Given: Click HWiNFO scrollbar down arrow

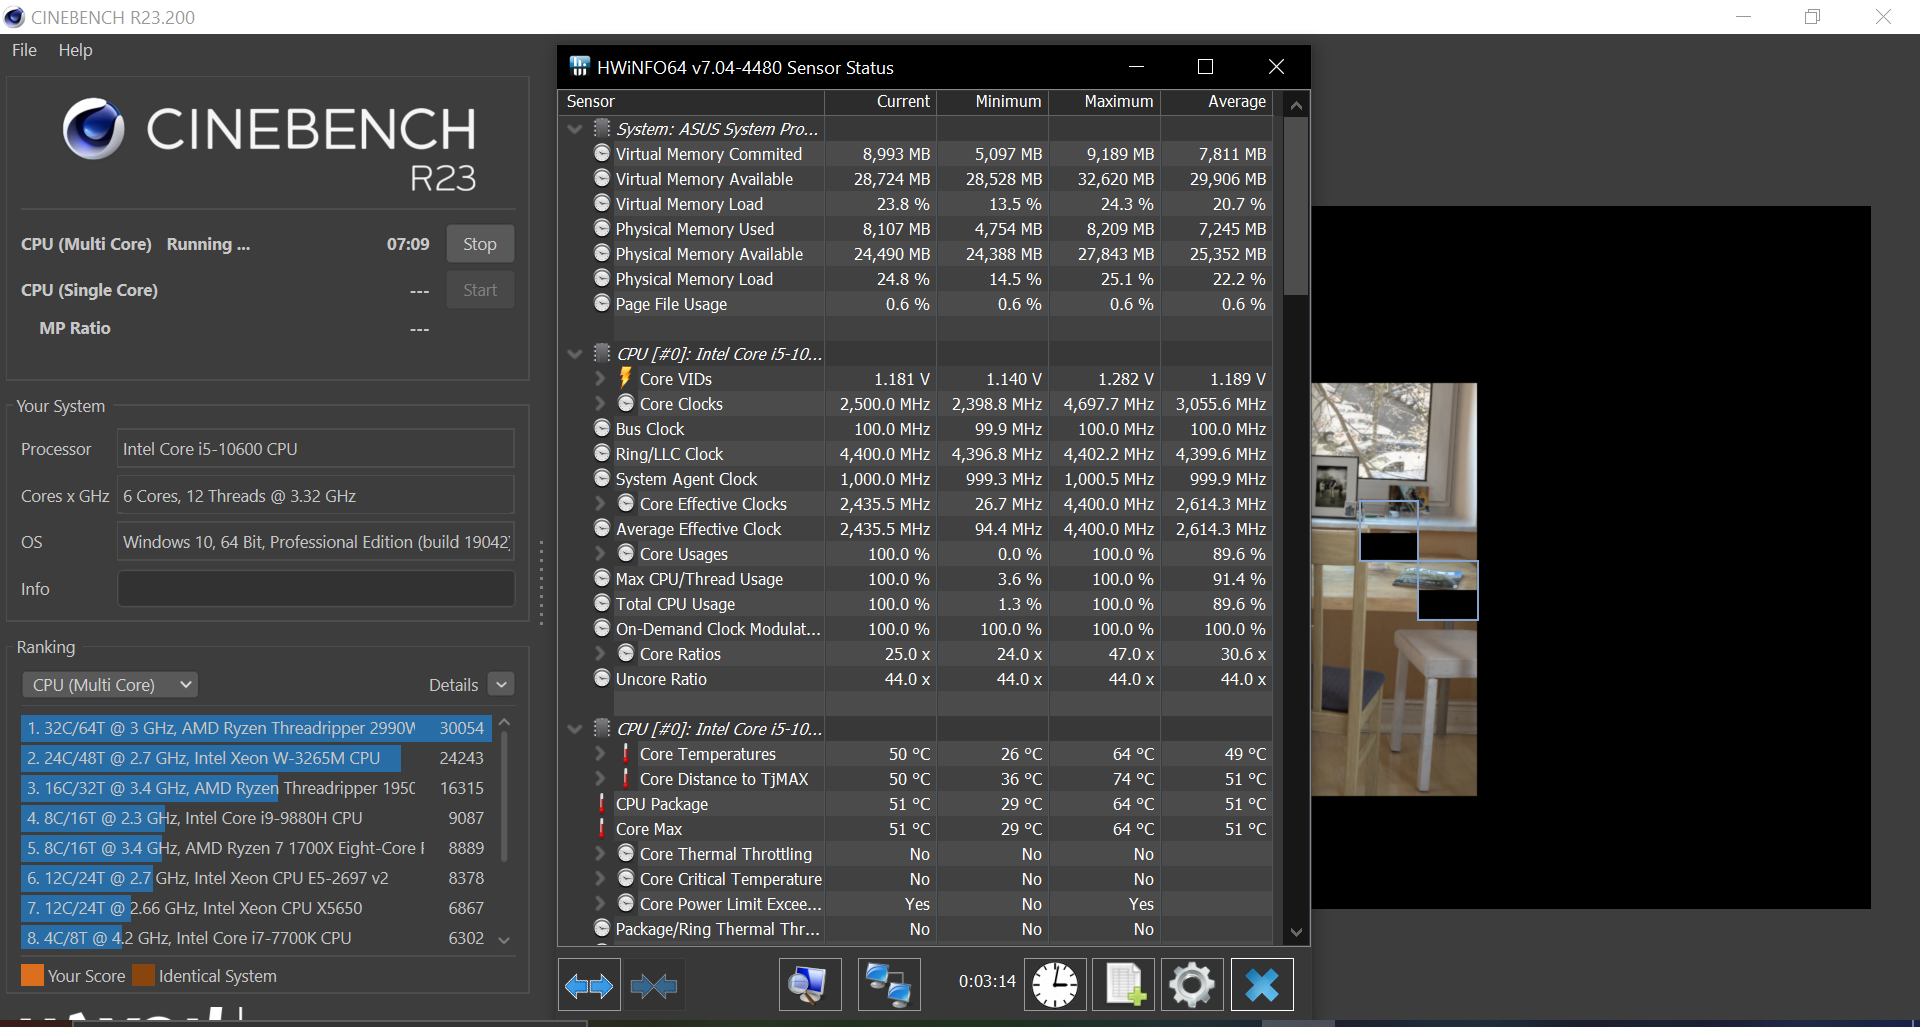Looking at the screenshot, I should (1296, 931).
